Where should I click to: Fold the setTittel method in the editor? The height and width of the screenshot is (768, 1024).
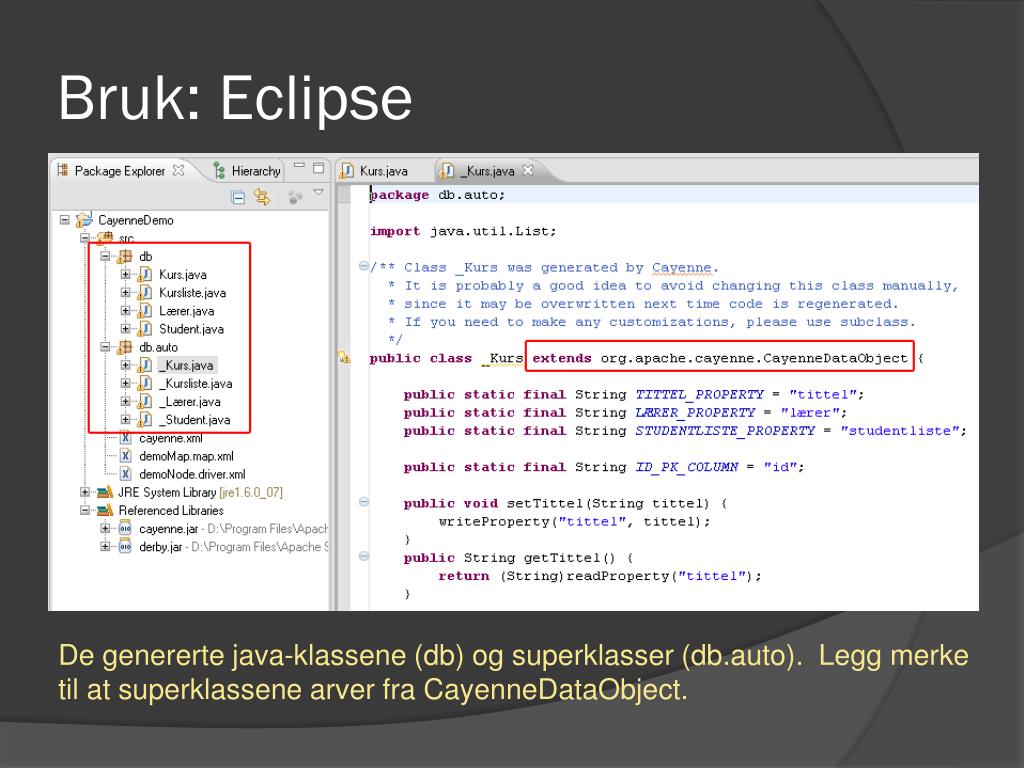363,502
